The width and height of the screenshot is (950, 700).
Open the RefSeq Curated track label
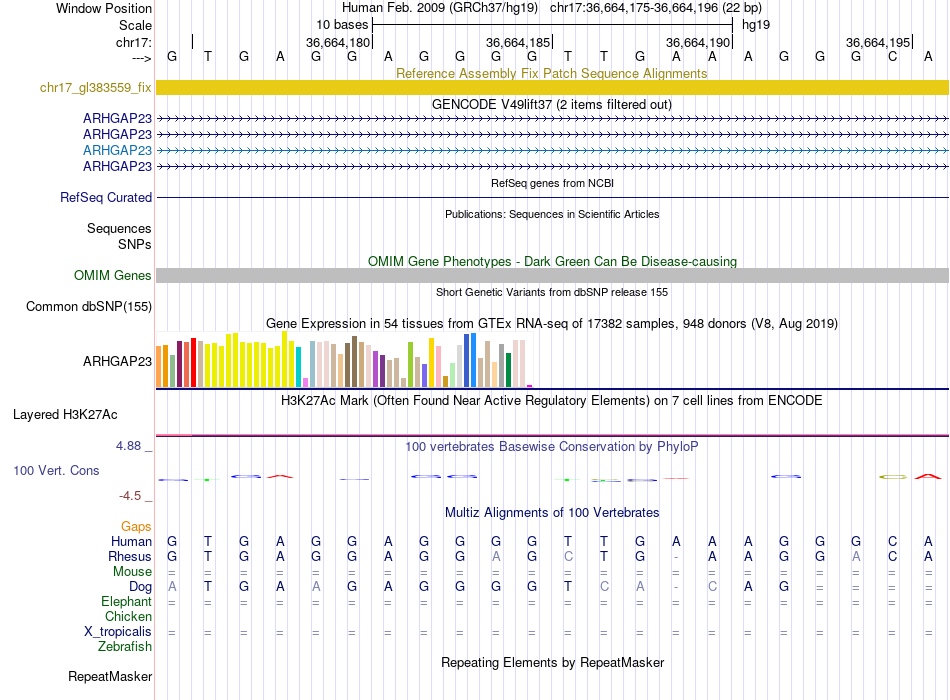(x=106, y=198)
